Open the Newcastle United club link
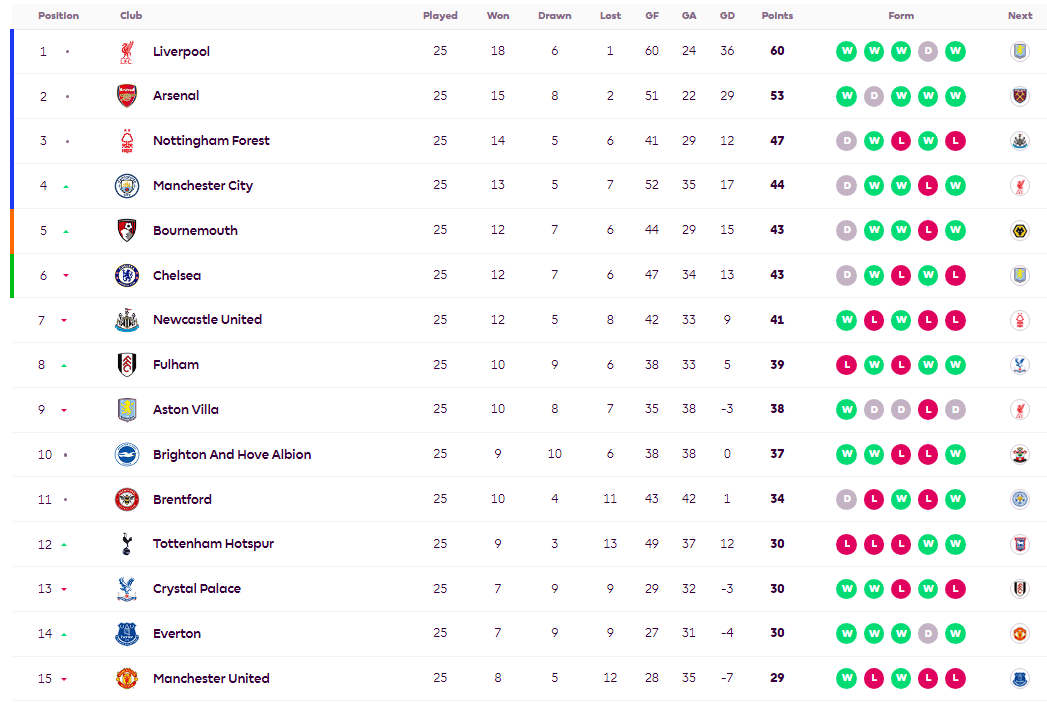The height and width of the screenshot is (704, 1047). 207,319
